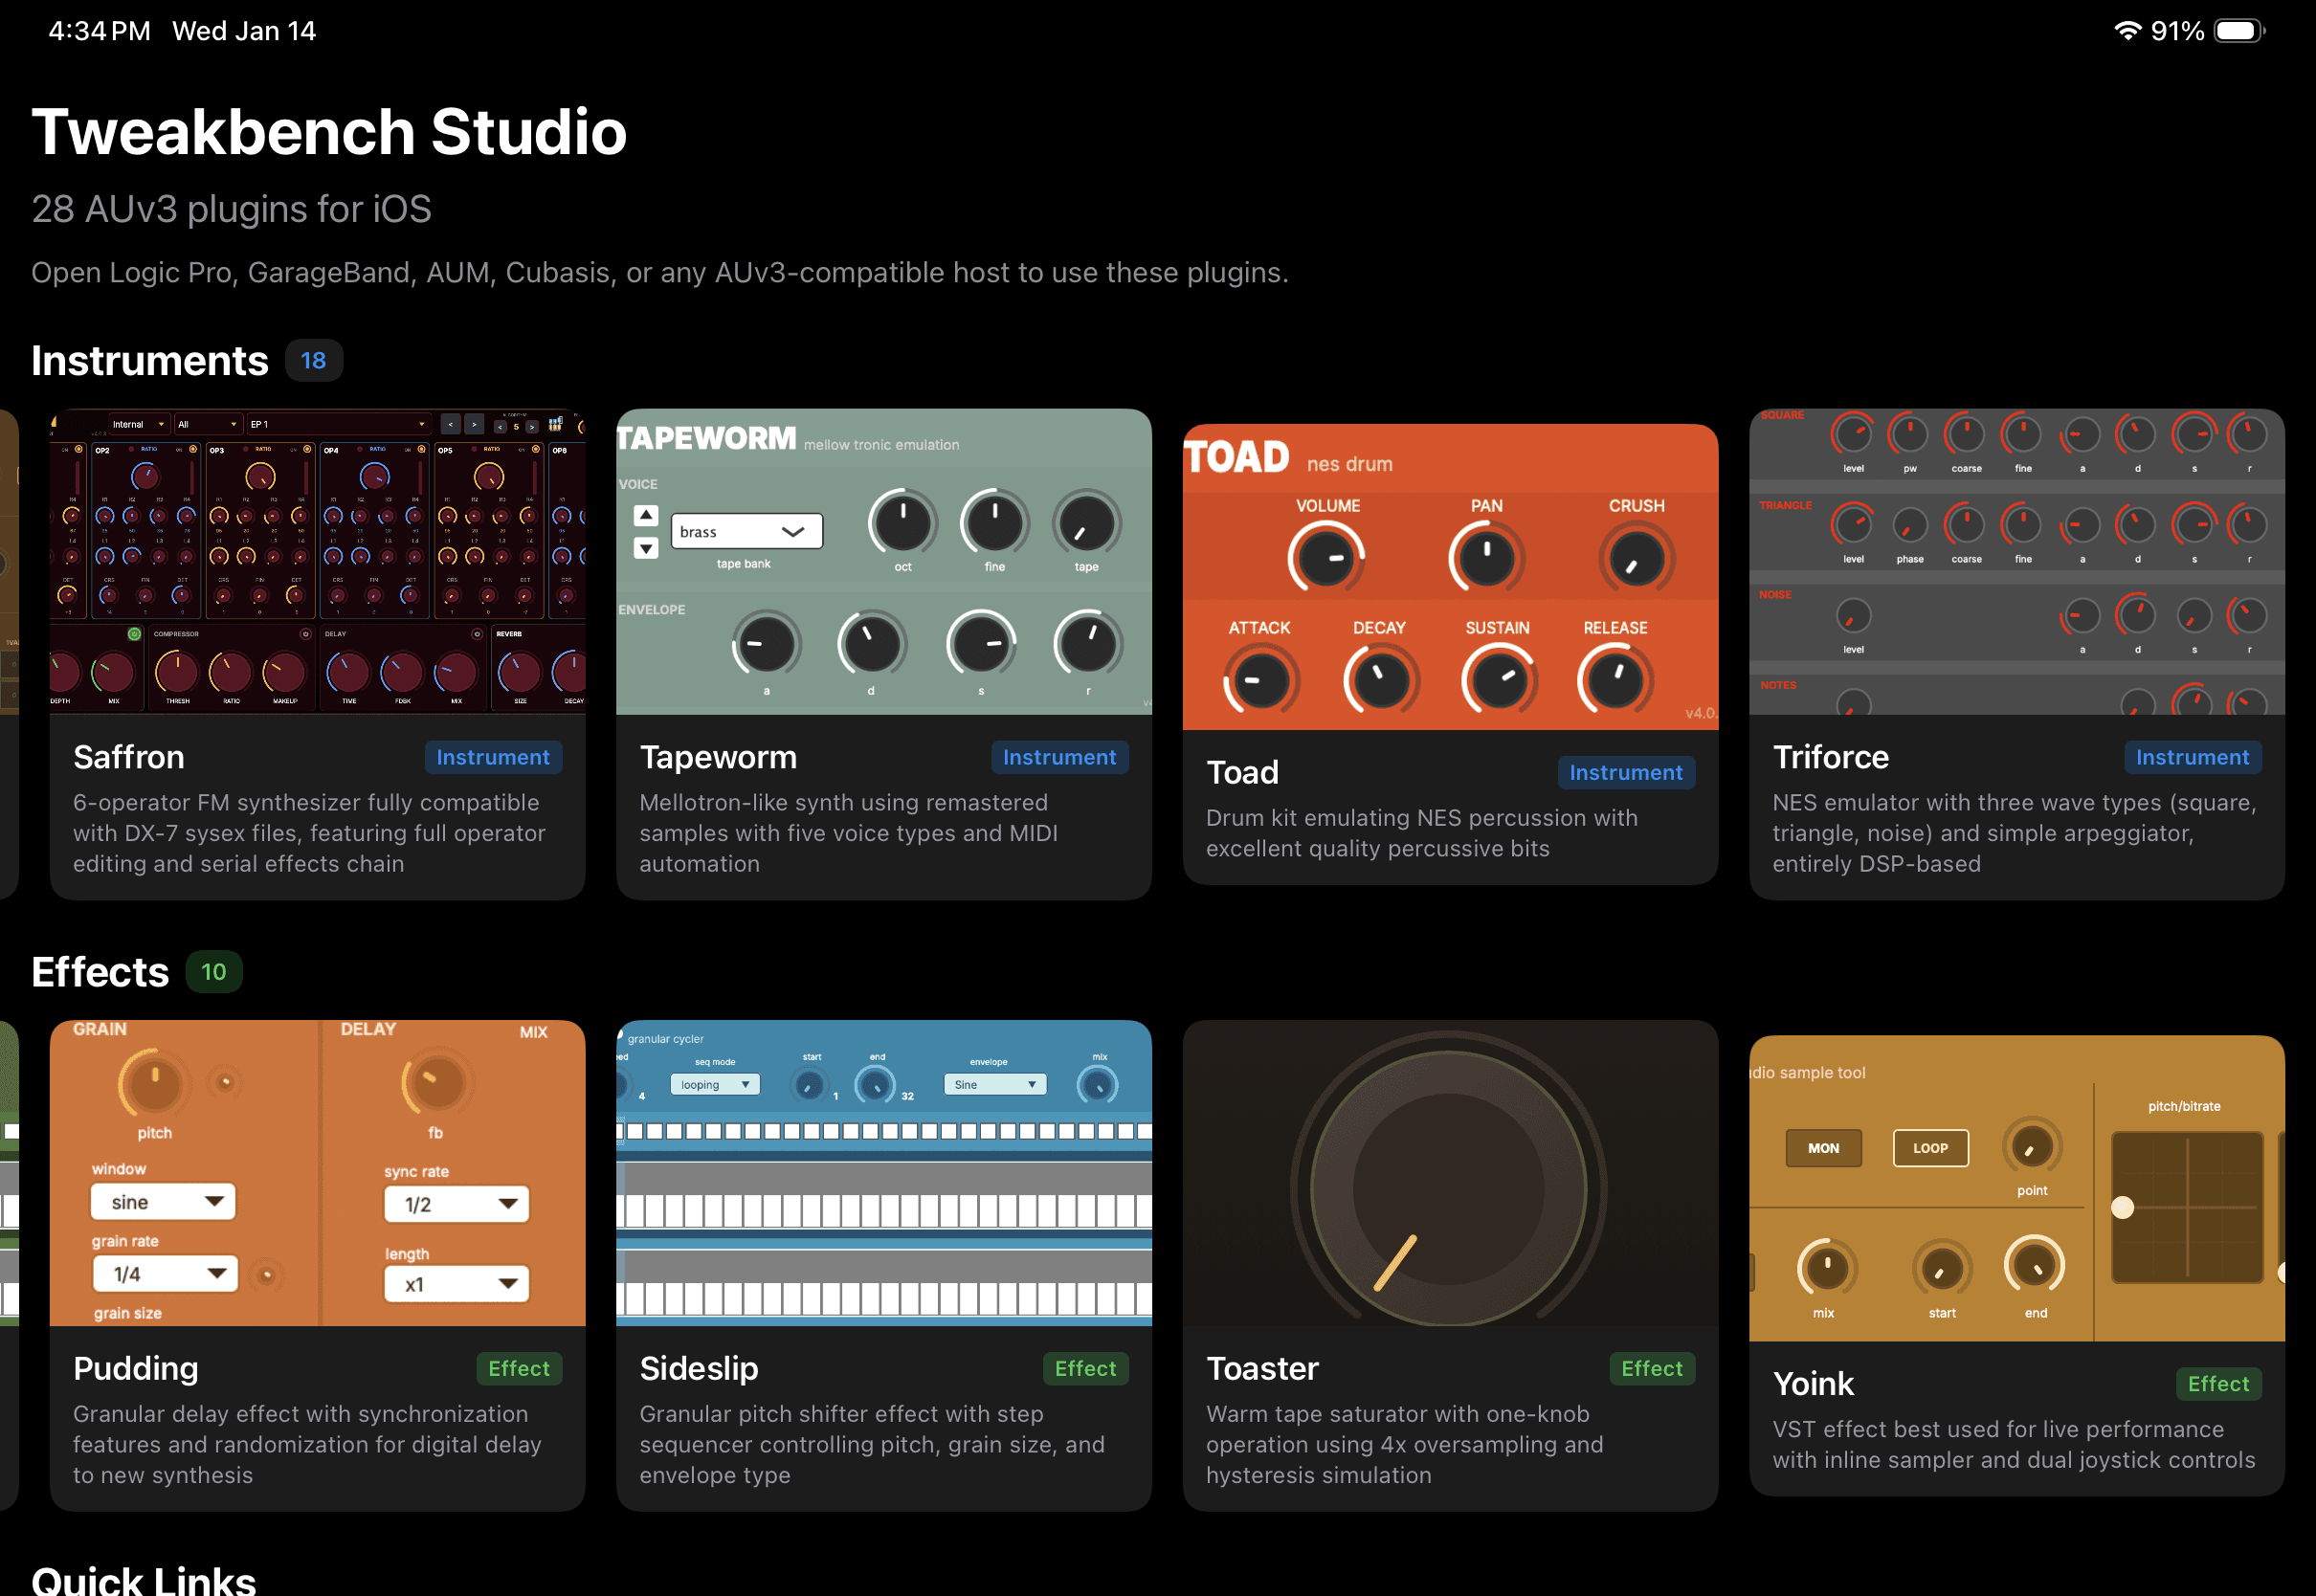Click the 18 count badge beside Instruments

pos(314,360)
